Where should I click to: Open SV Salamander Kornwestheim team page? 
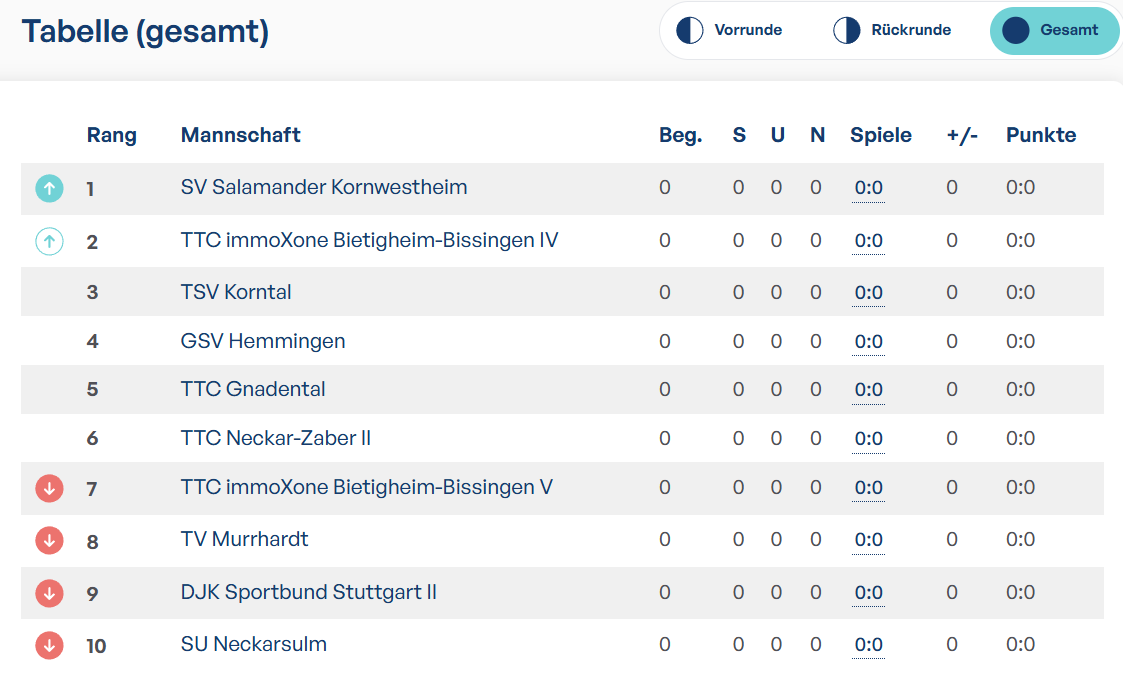pyautogui.click(x=324, y=187)
